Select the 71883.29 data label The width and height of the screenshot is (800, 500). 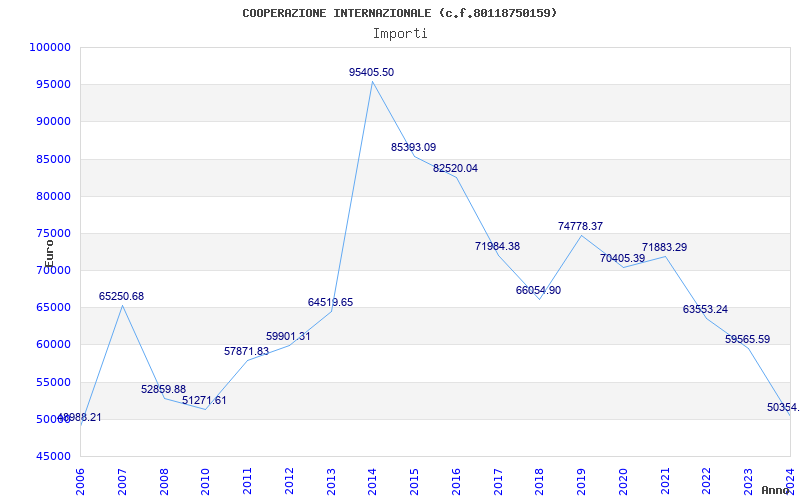(x=664, y=247)
